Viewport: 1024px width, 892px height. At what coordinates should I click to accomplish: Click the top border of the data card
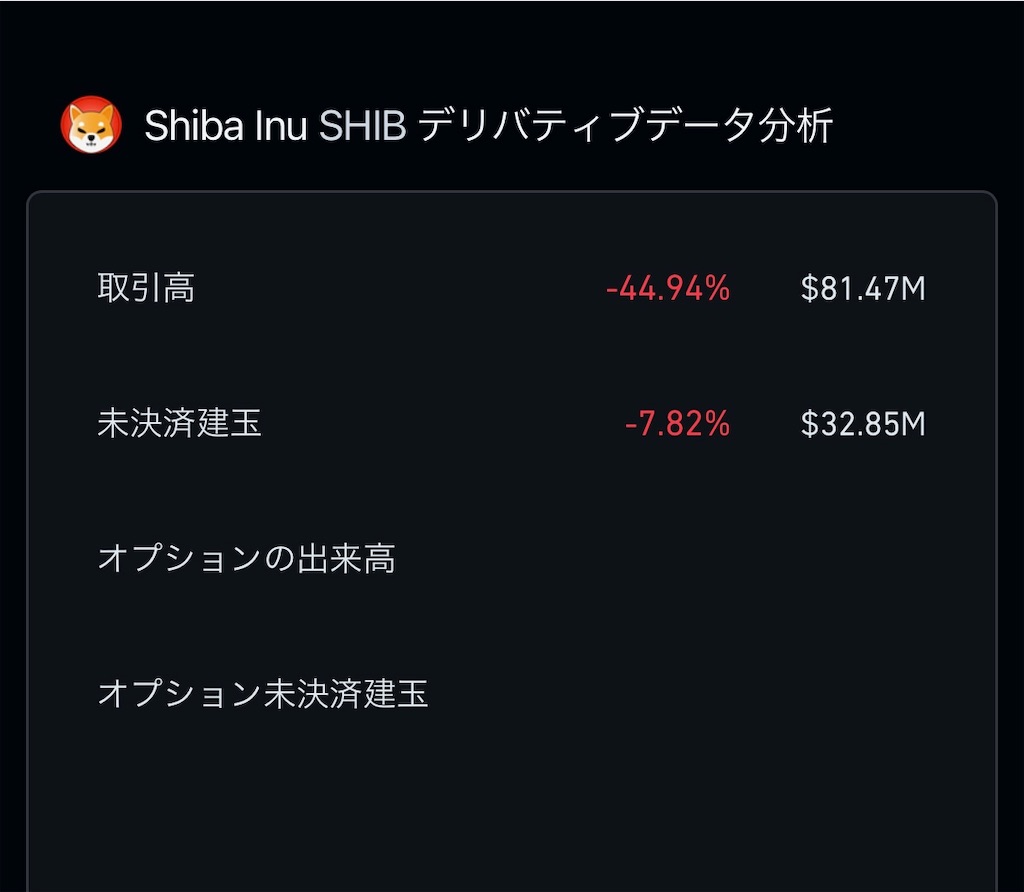pos(512,192)
